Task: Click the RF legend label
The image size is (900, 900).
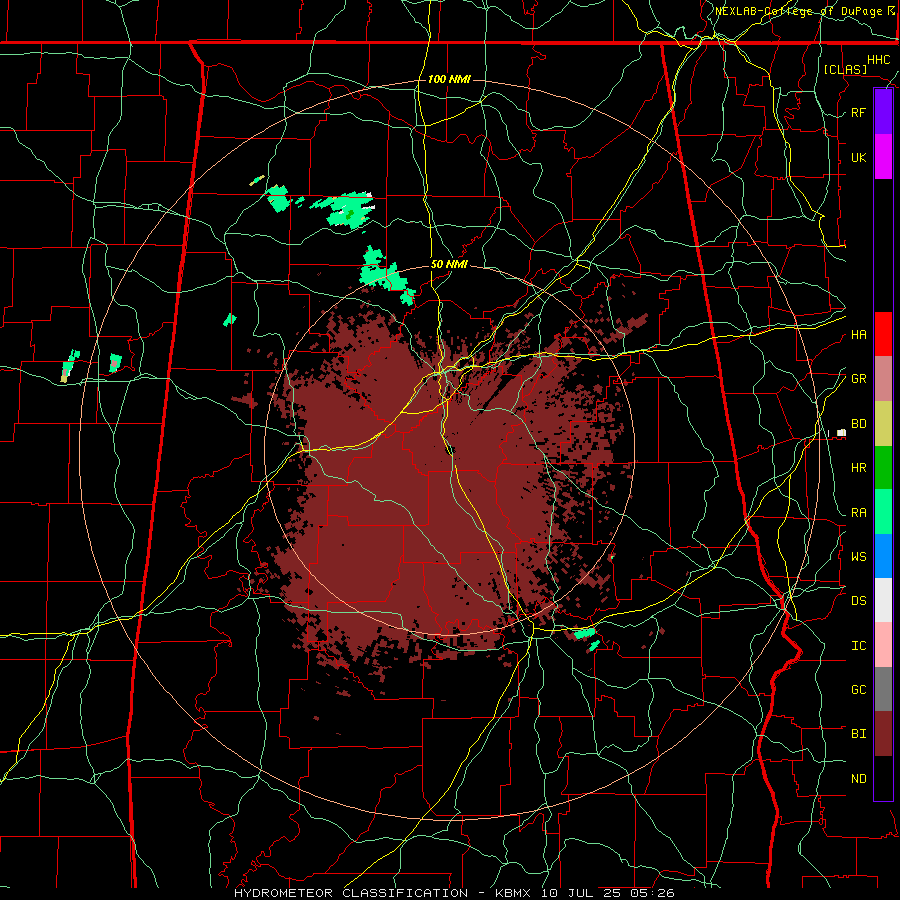Action: pos(858,112)
